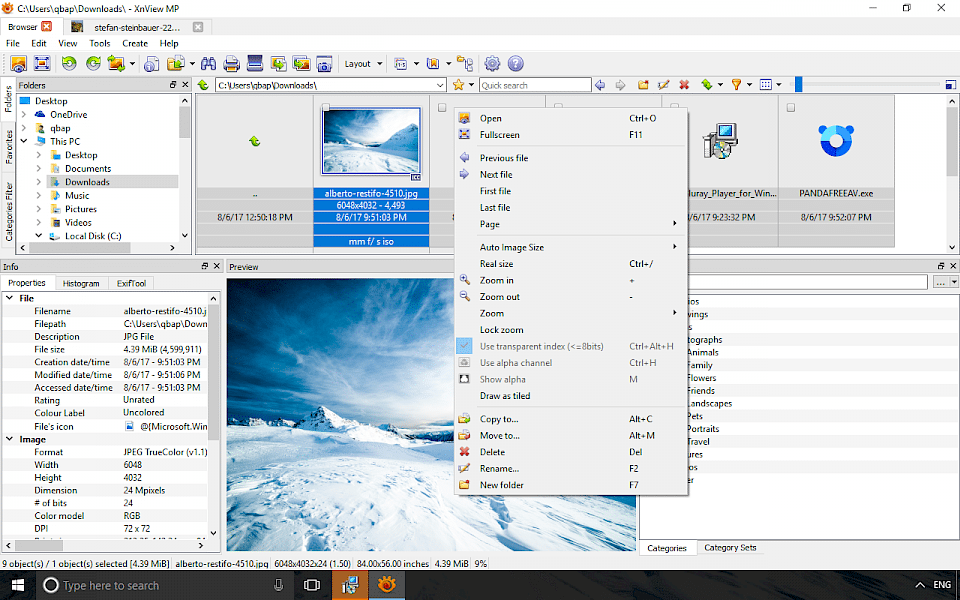Click the New folder icon in browser bar
The height and width of the screenshot is (600, 960).
pyautogui.click(x=643, y=85)
